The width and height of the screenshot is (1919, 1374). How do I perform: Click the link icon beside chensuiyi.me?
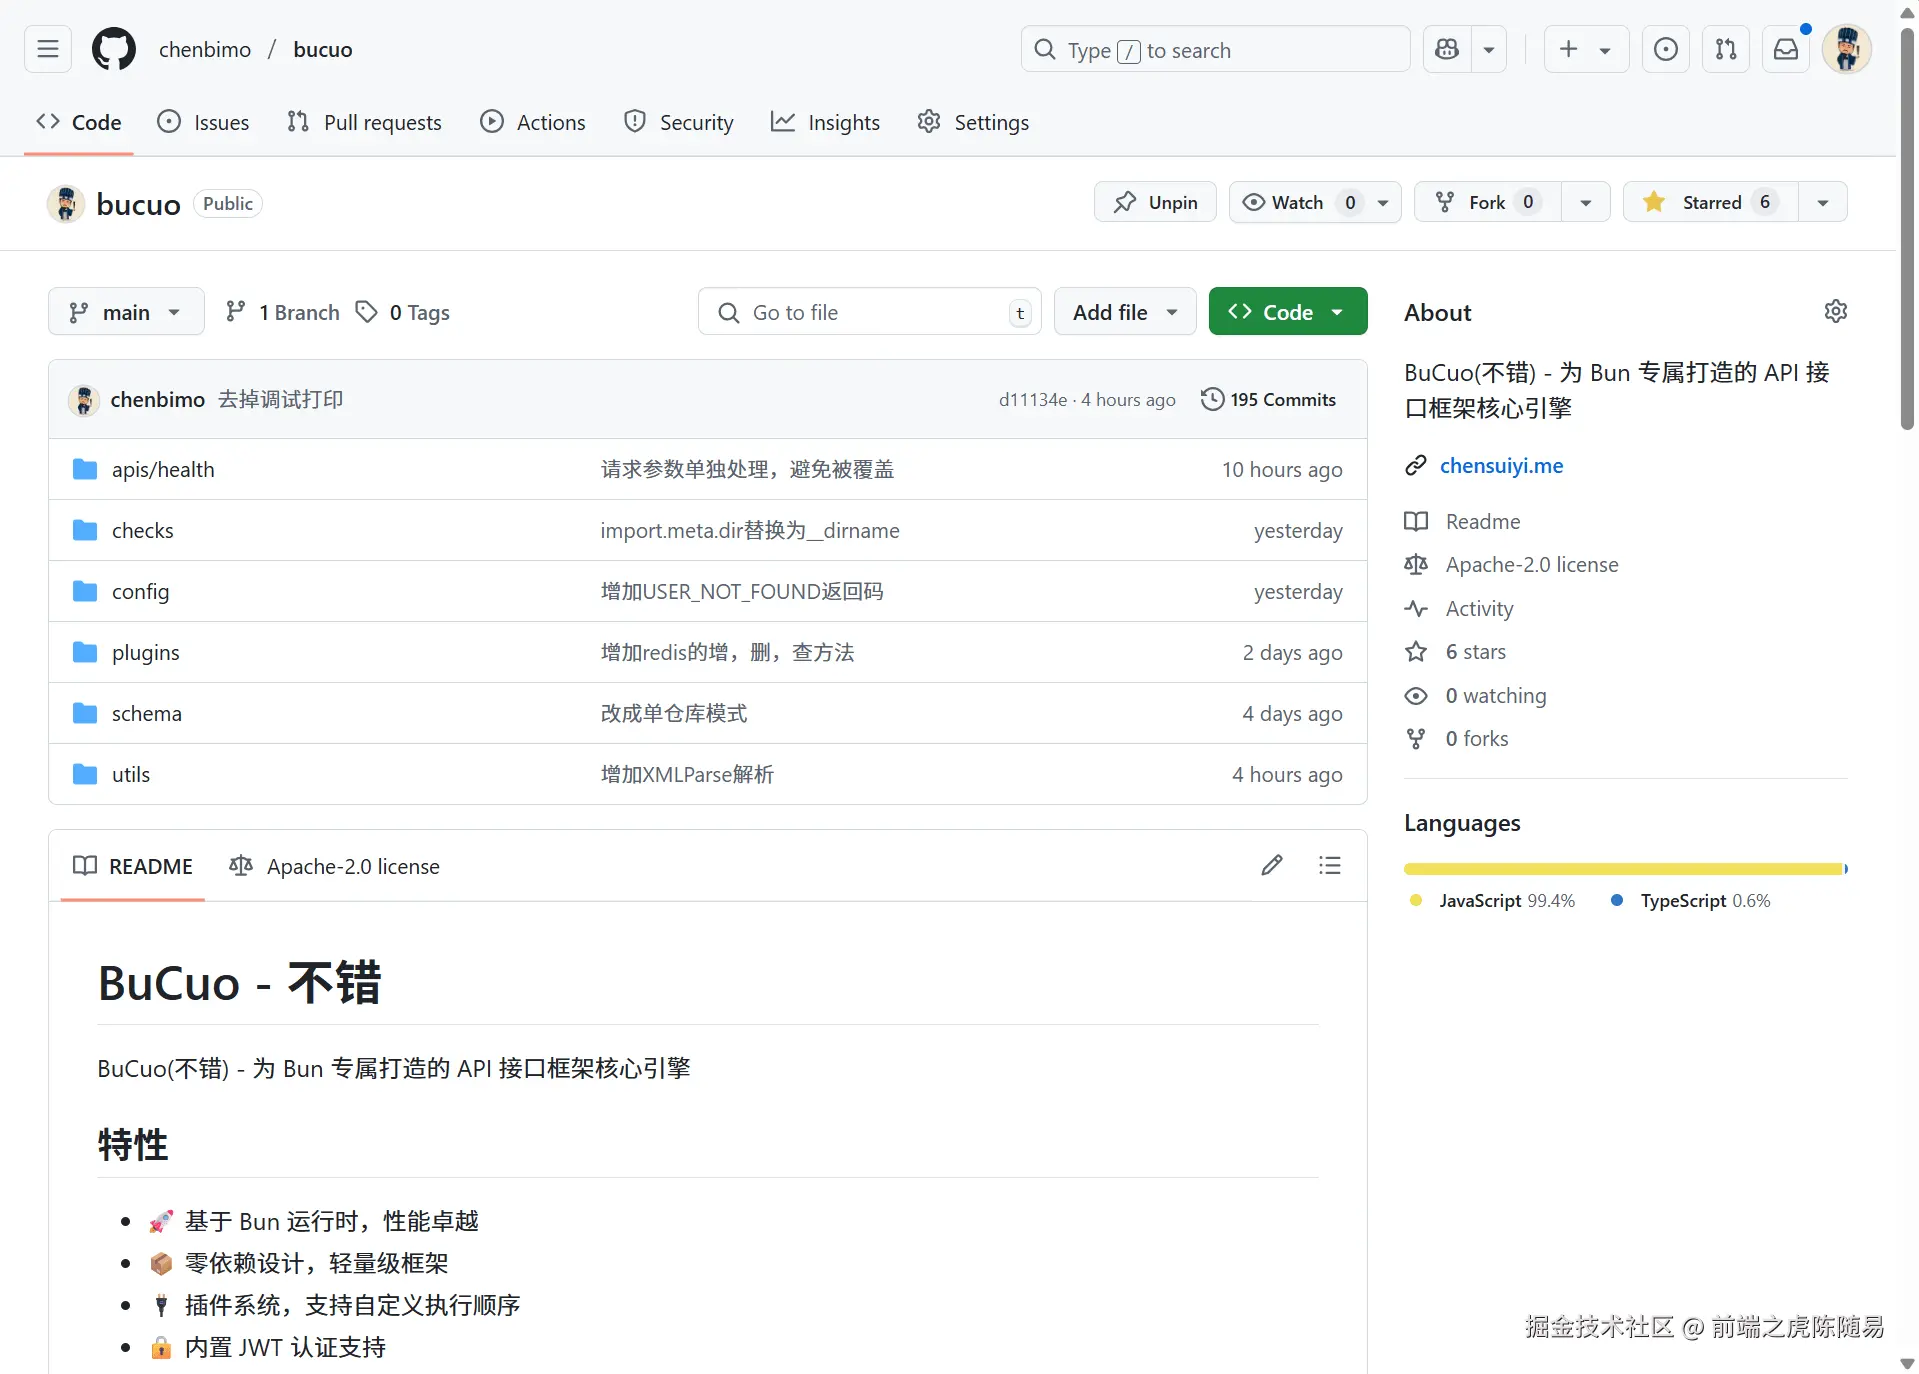[1416, 465]
